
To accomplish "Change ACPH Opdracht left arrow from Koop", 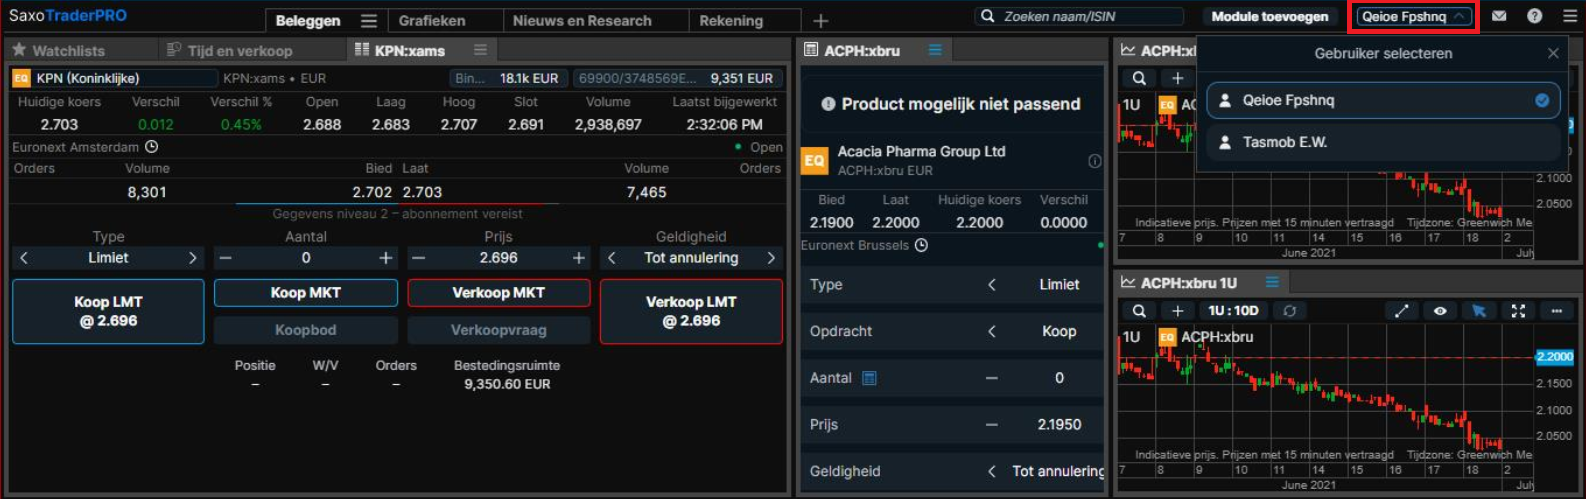I will point(992,331).
